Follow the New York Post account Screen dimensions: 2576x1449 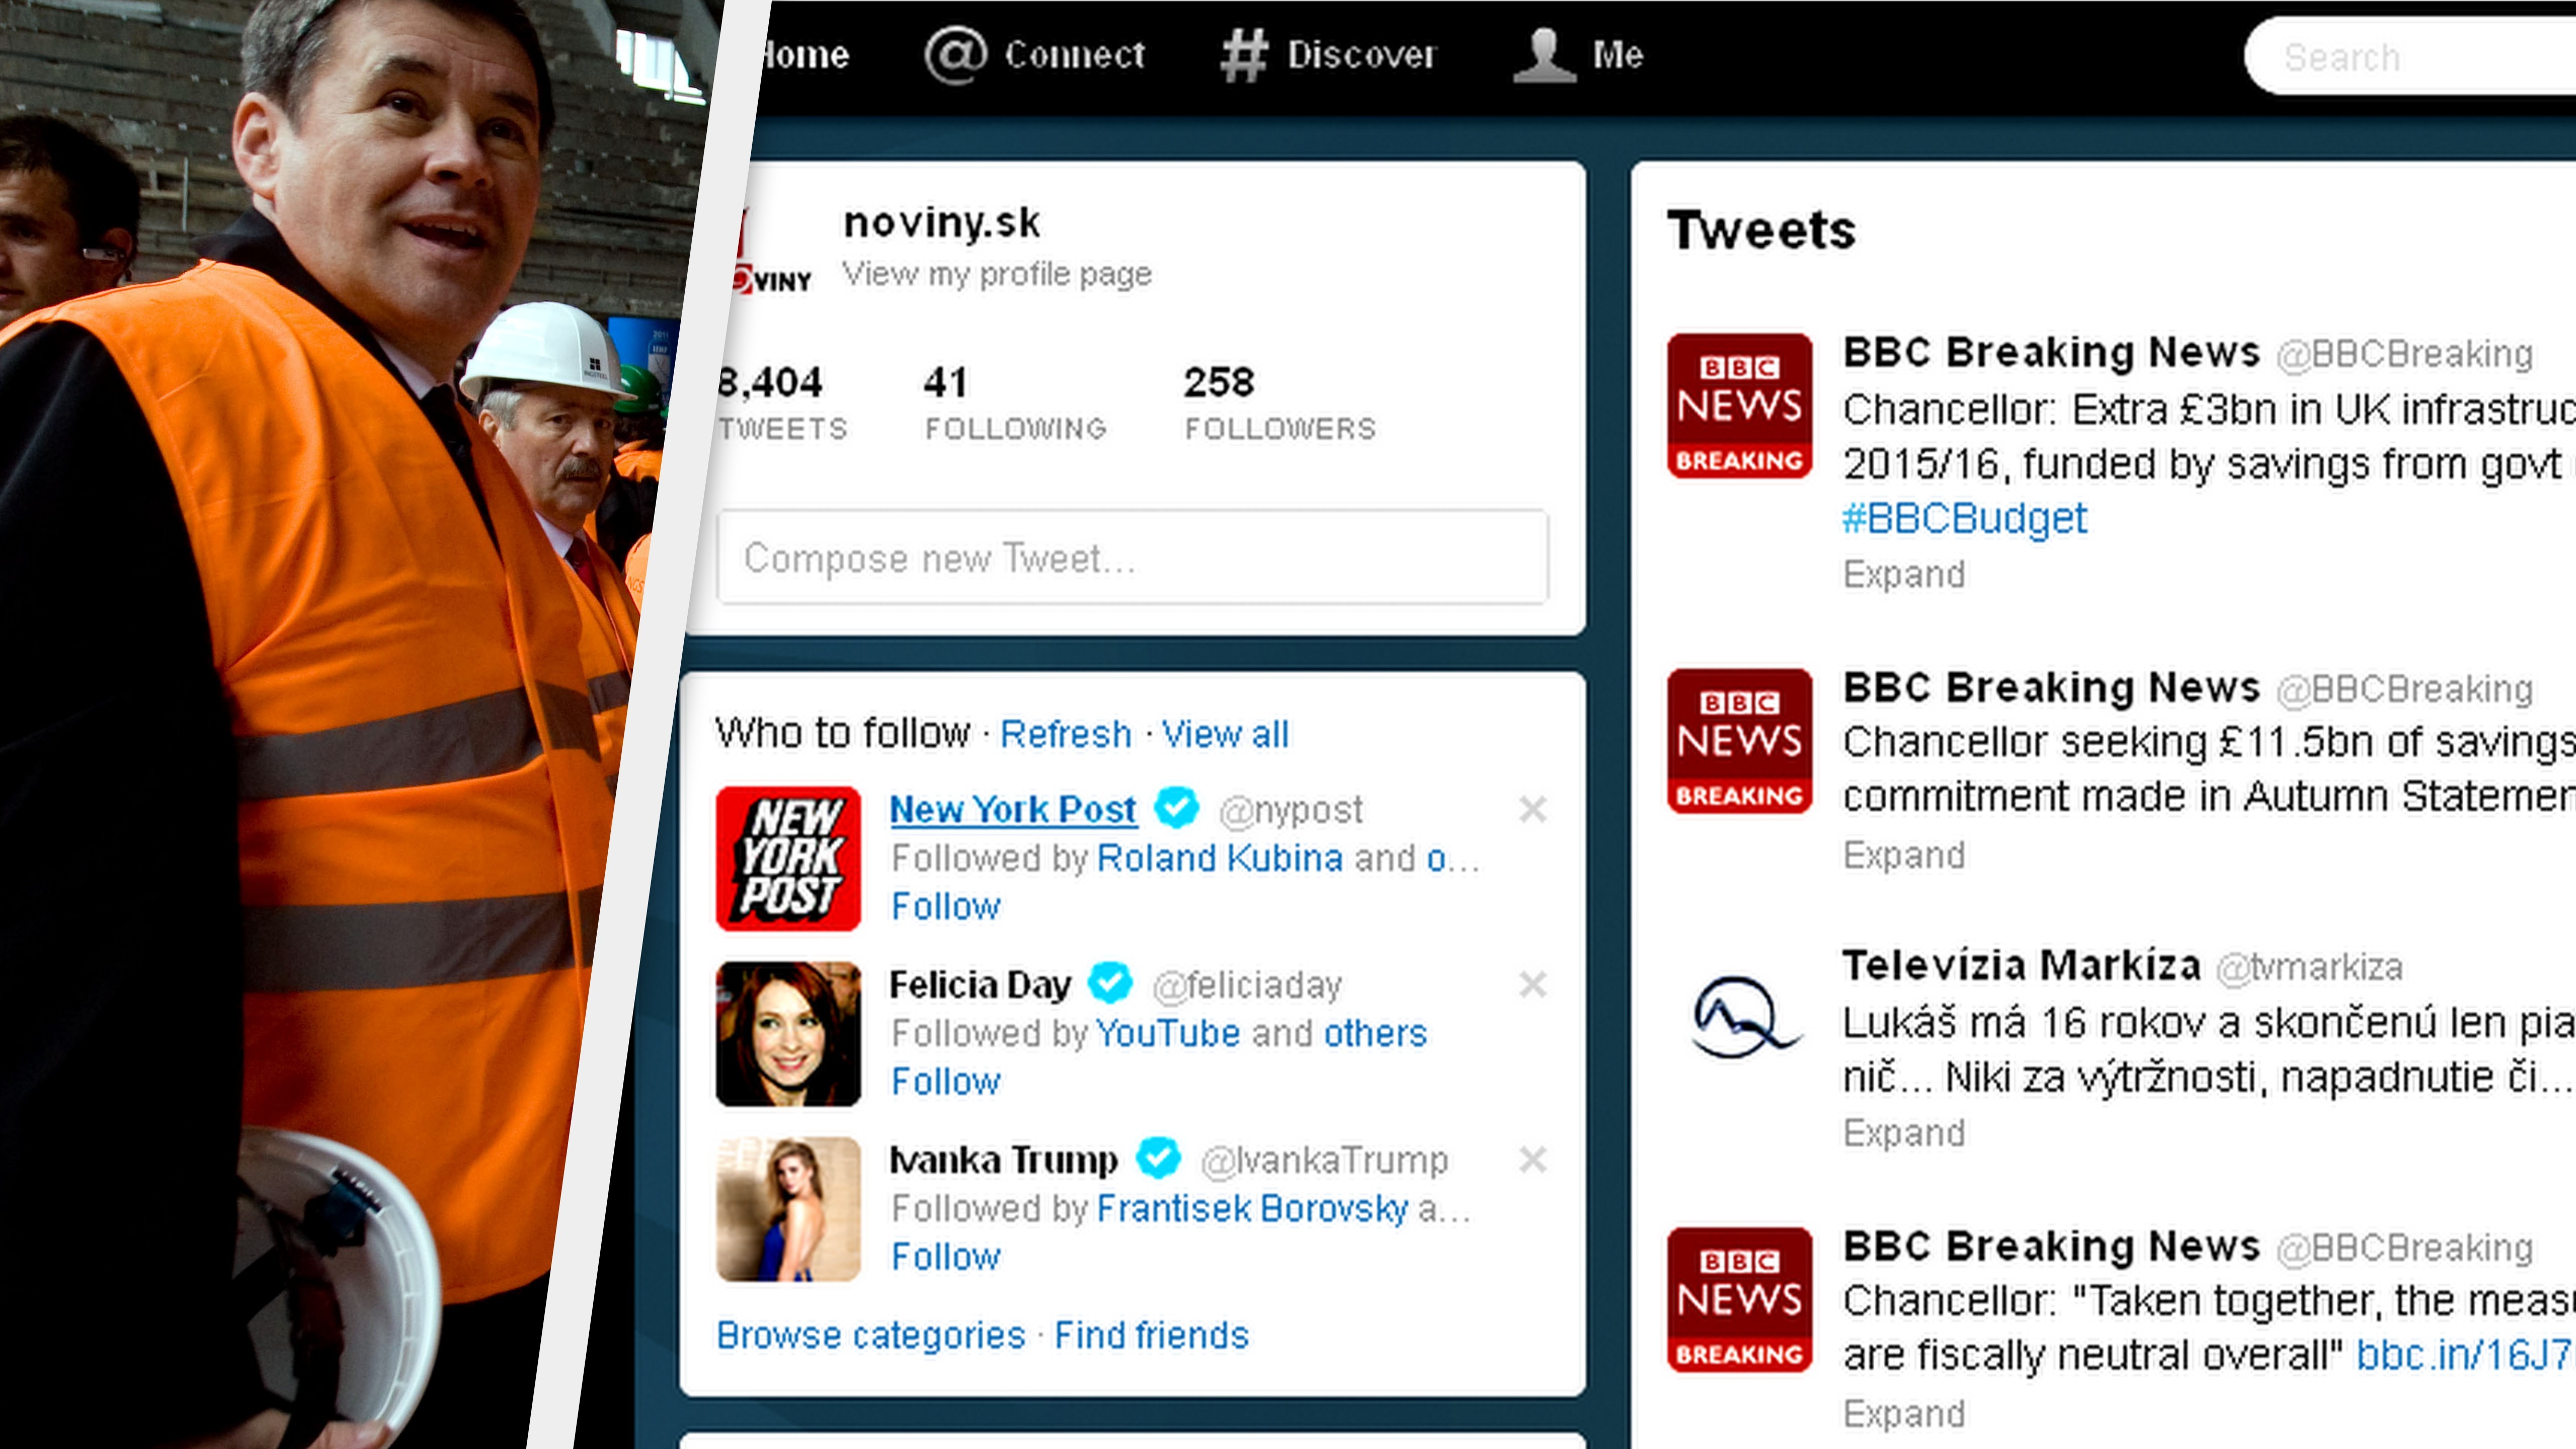(945, 906)
